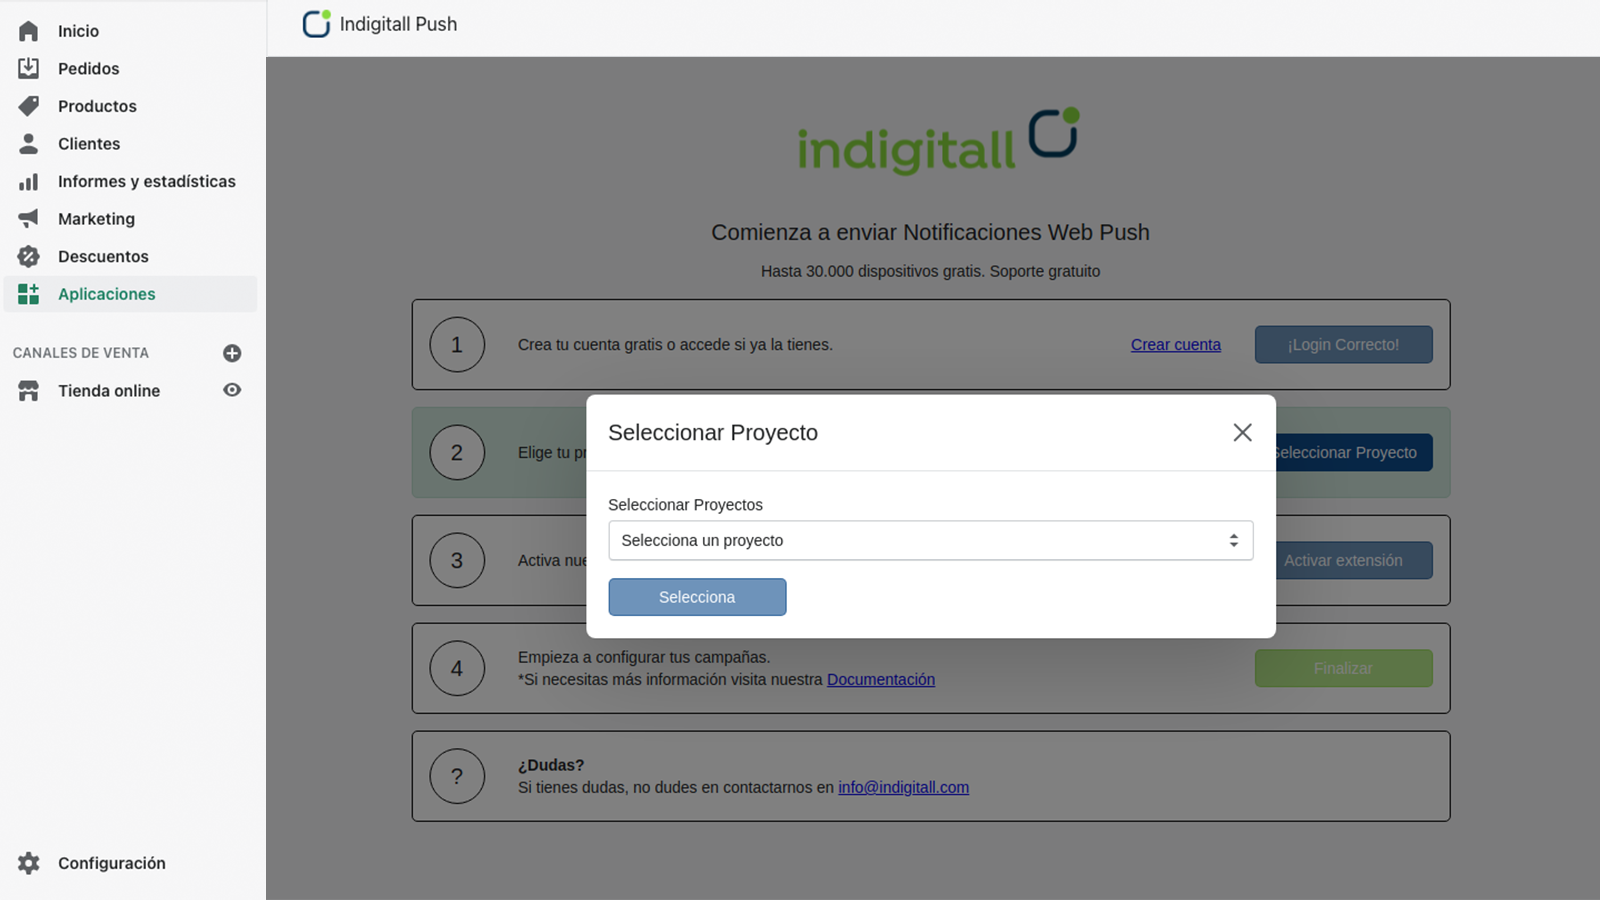The height and width of the screenshot is (900, 1600).
Task: Click the Inicio home icon
Action: pyautogui.click(x=28, y=31)
